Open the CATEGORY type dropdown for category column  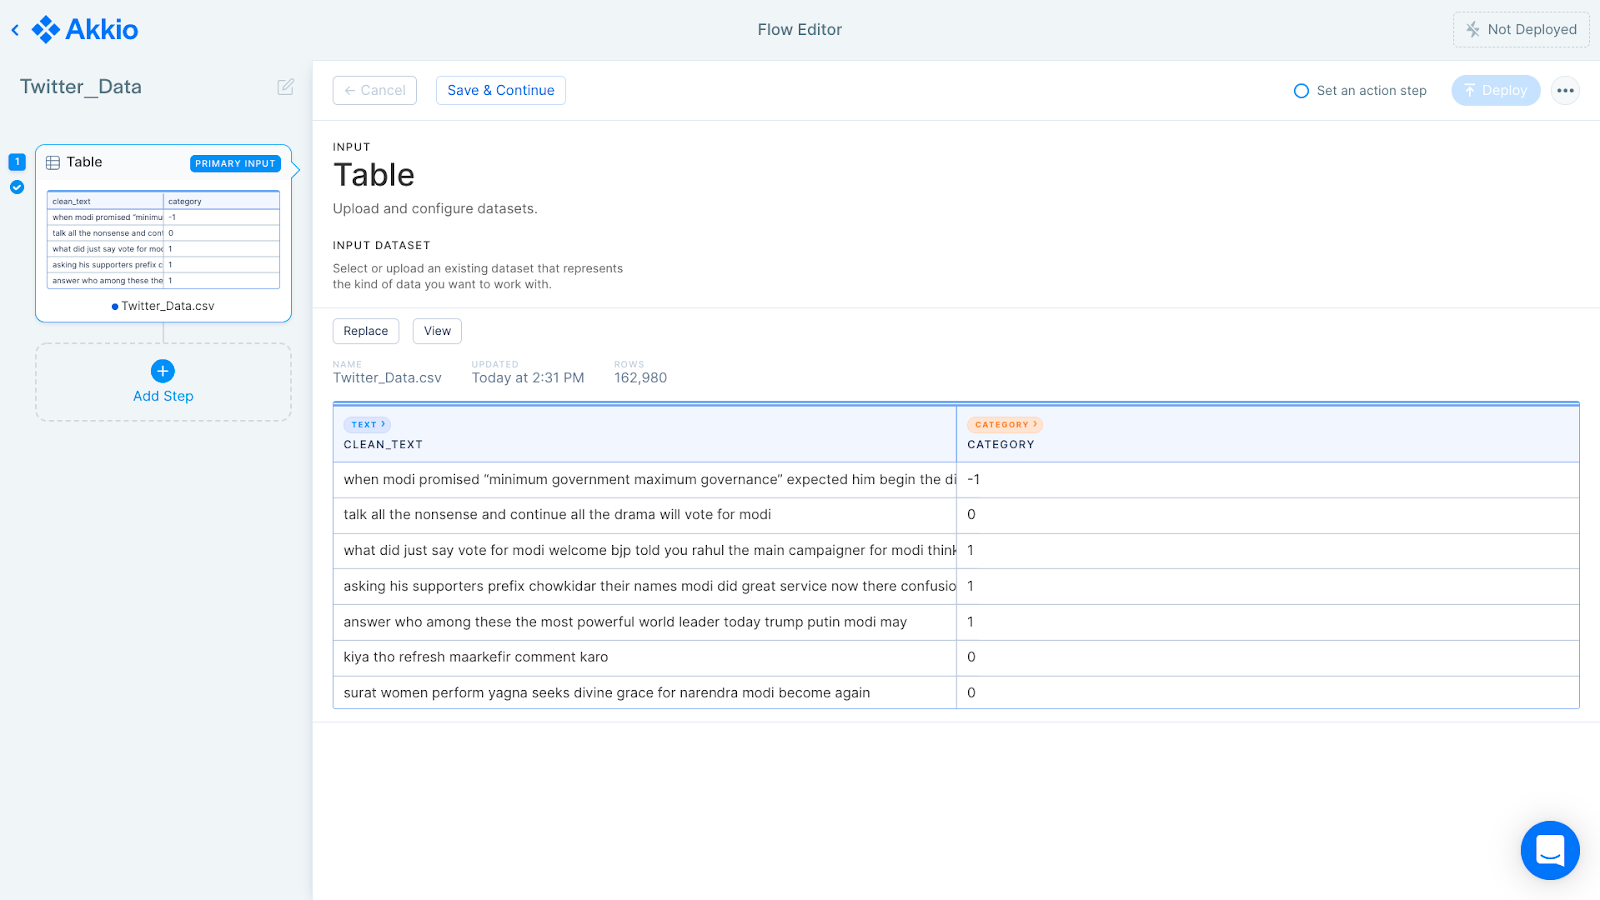click(1004, 425)
